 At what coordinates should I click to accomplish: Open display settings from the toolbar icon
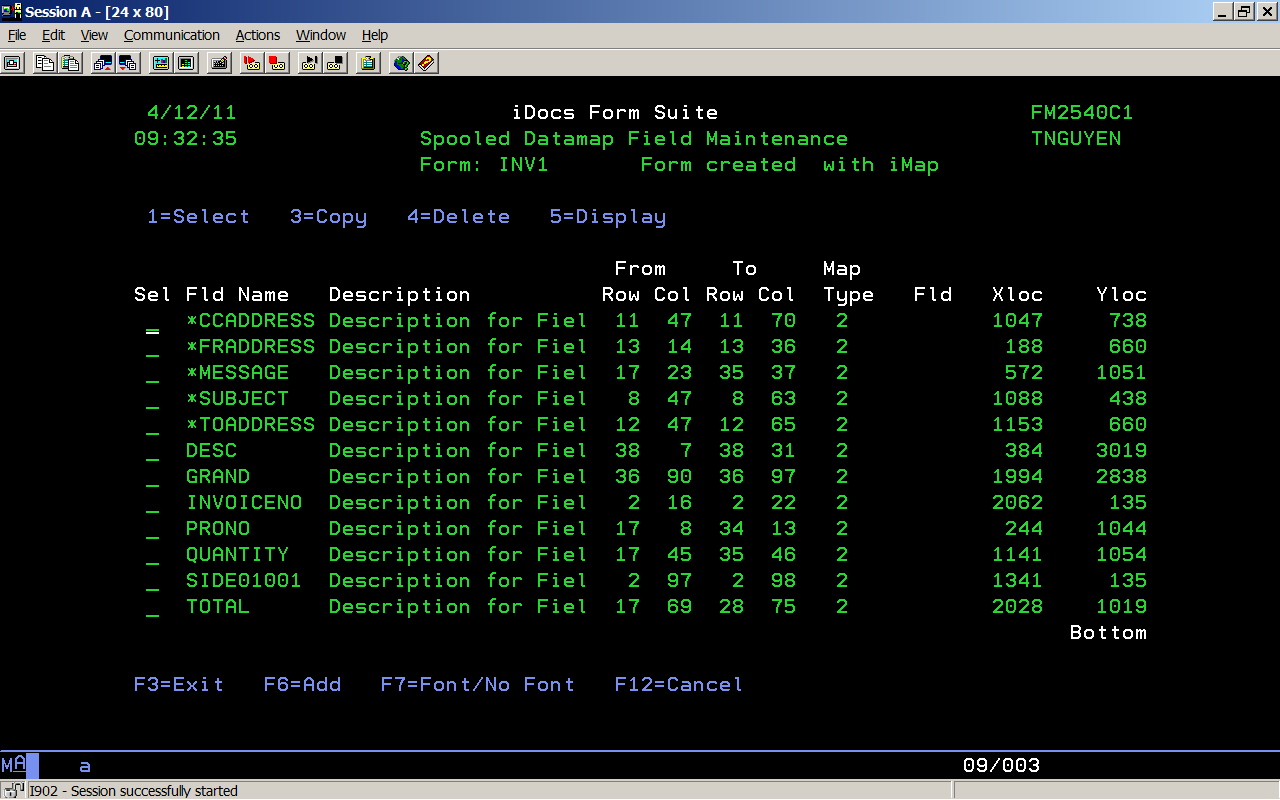(x=160, y=63)
